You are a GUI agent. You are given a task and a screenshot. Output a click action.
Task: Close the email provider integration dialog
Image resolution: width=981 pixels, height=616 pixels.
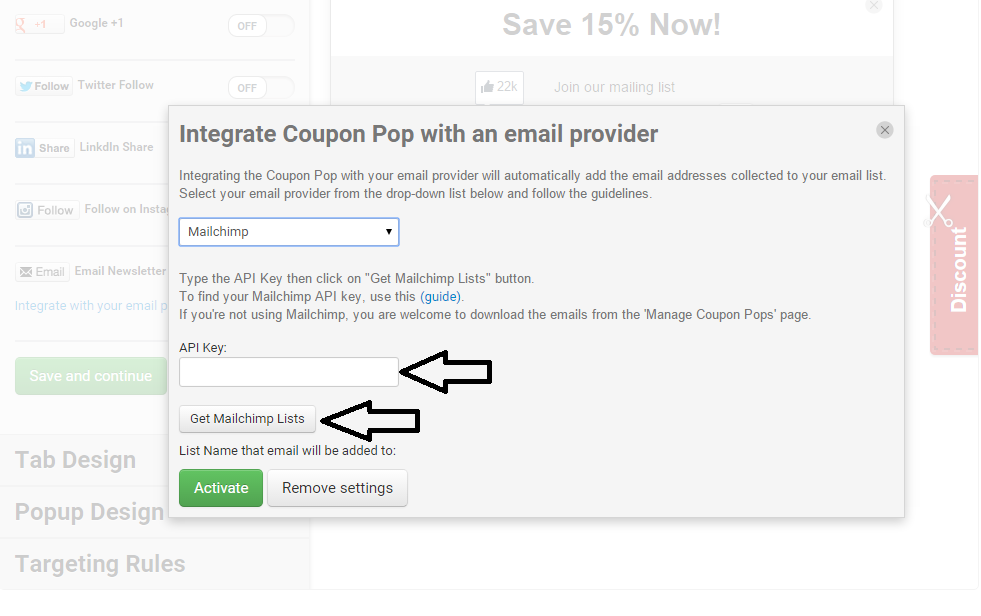tap(884, 130)
